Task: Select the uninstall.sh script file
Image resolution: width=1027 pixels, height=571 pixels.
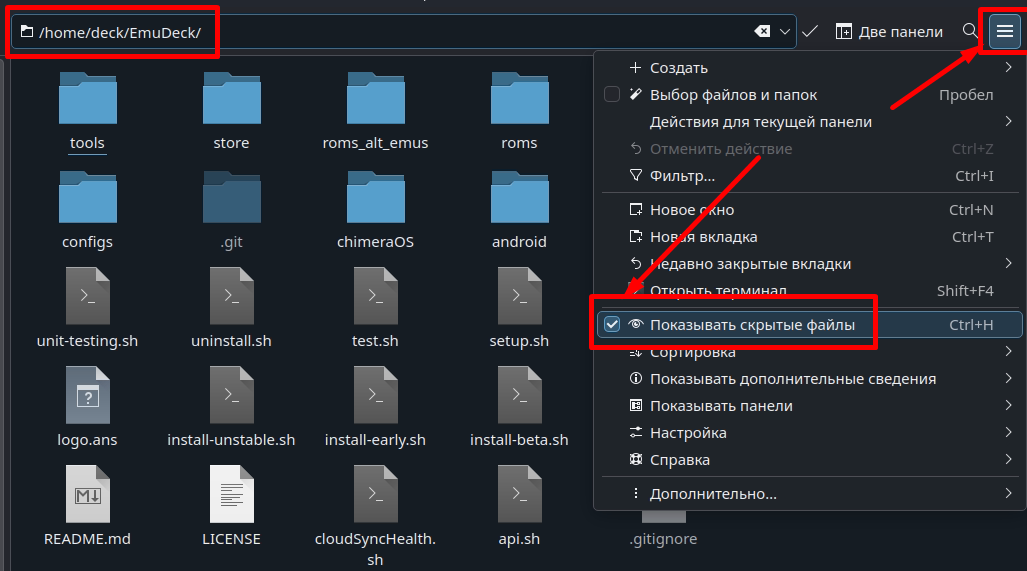Action: click(231, 304)
